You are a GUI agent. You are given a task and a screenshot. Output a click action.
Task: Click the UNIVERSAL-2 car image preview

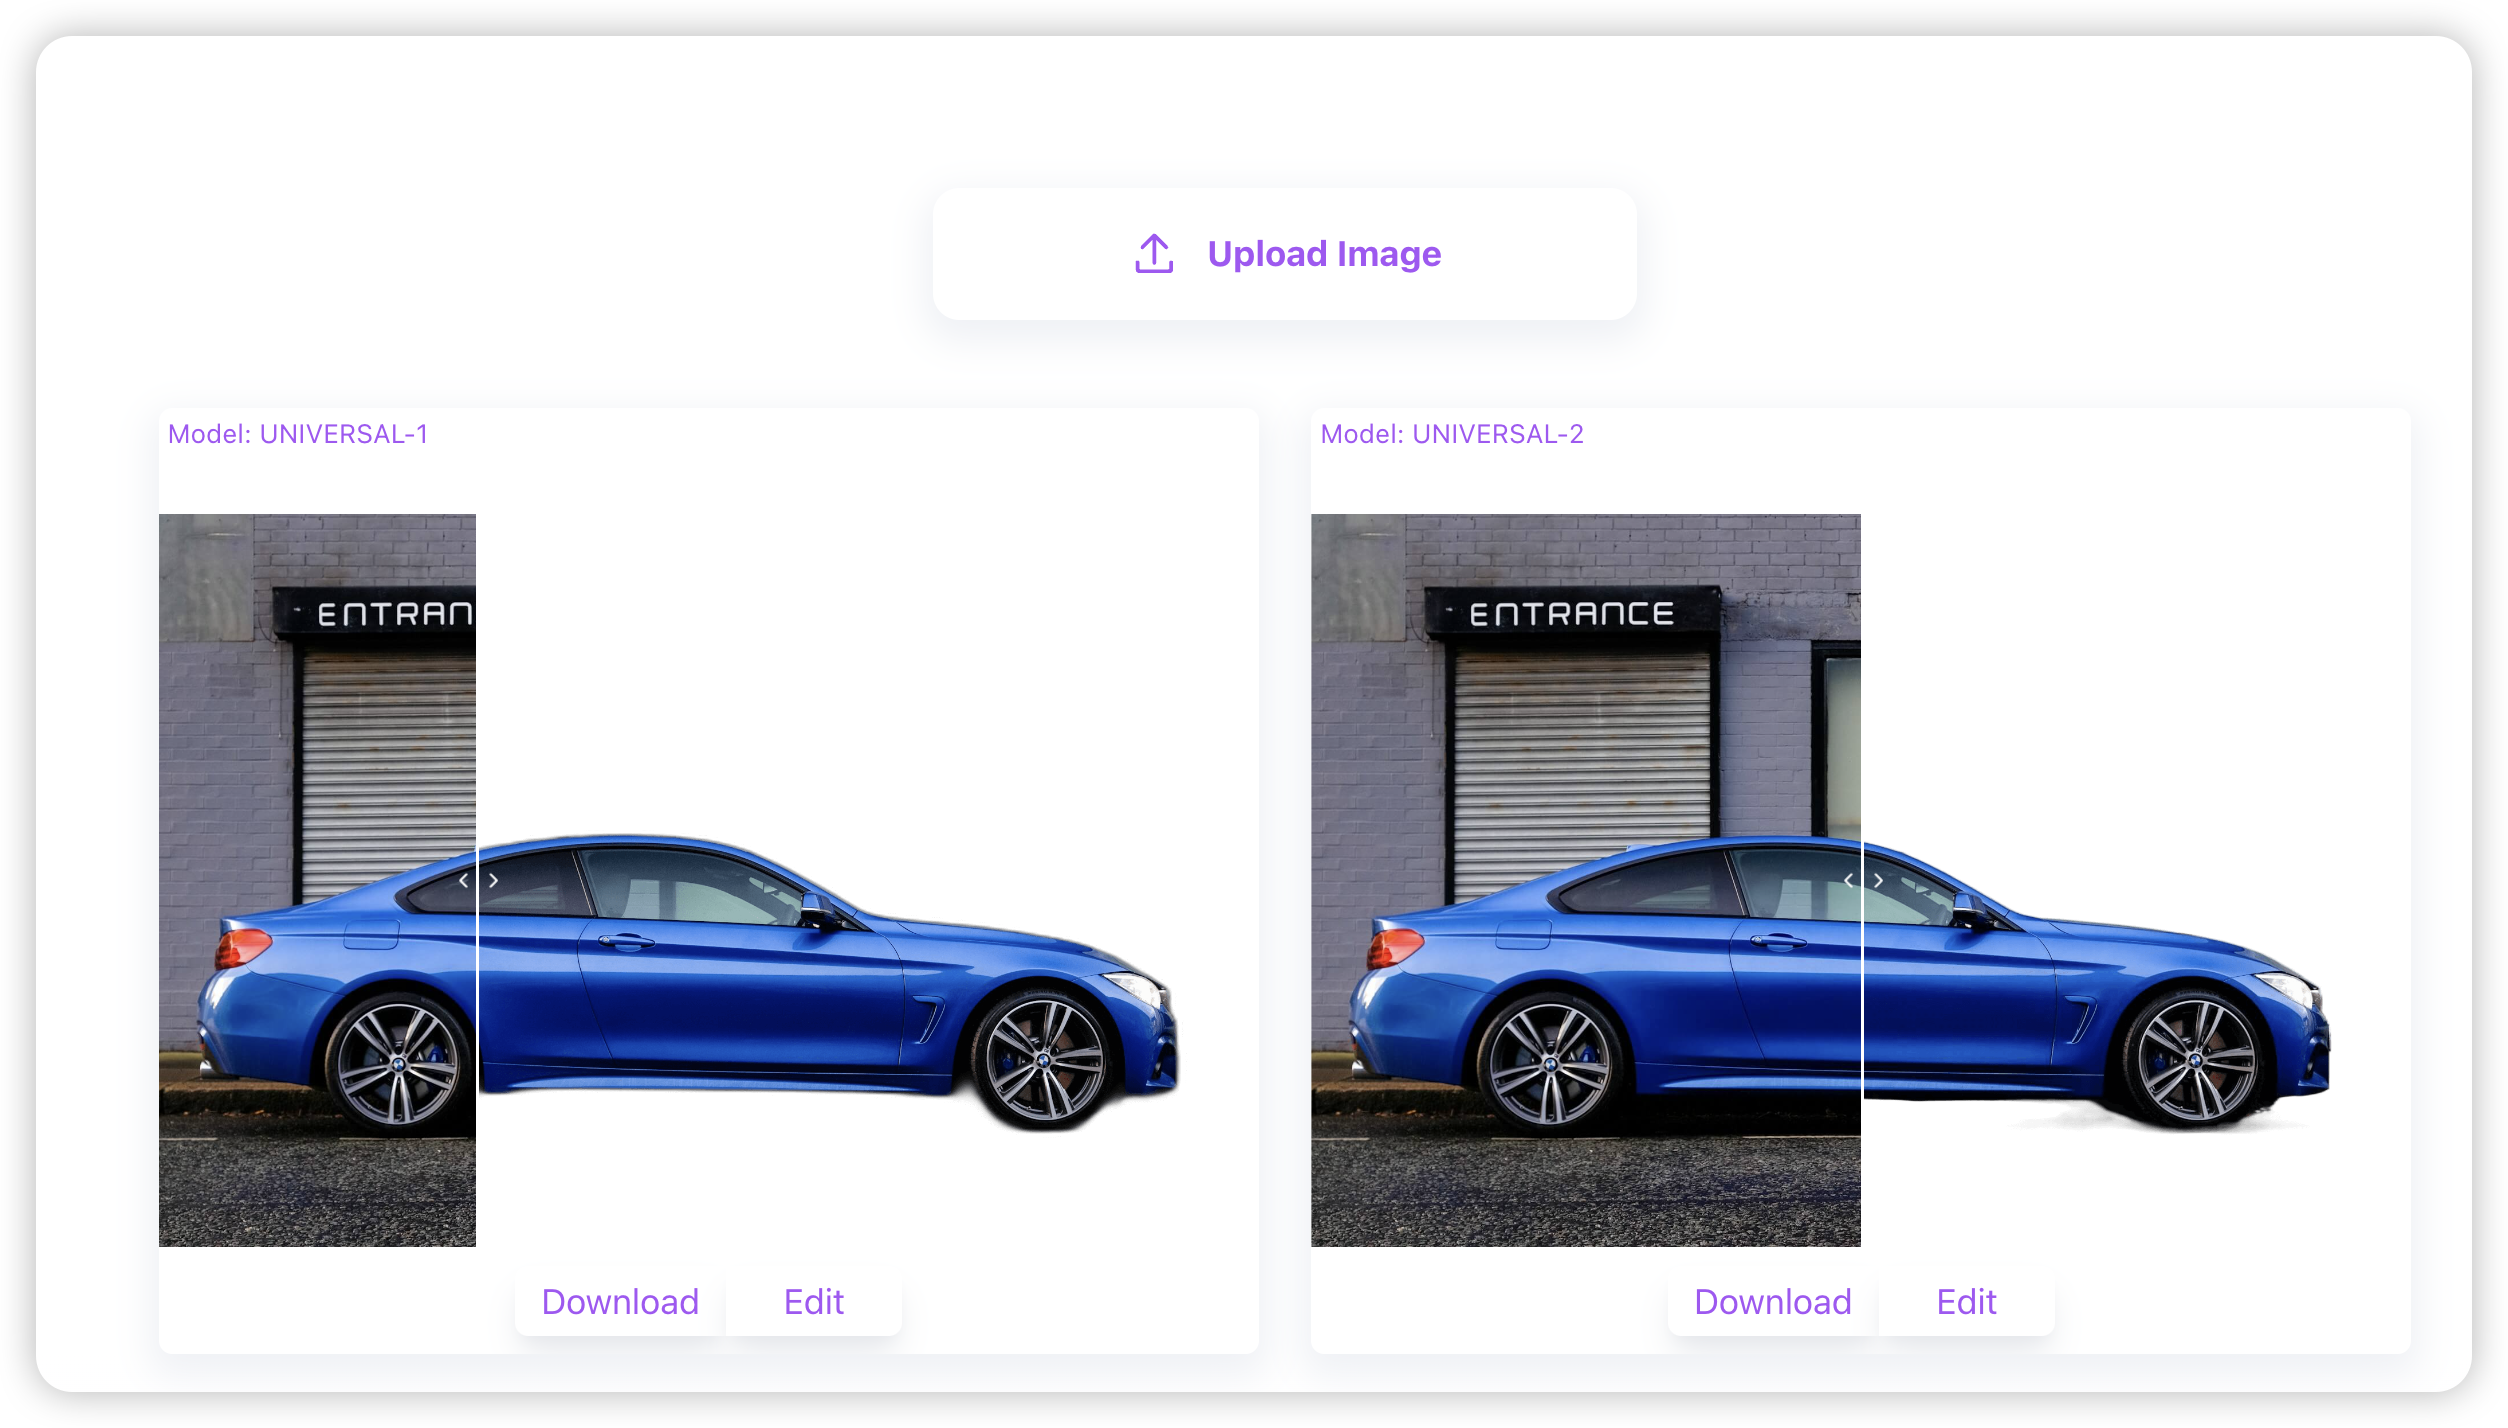coord(1861,880)
